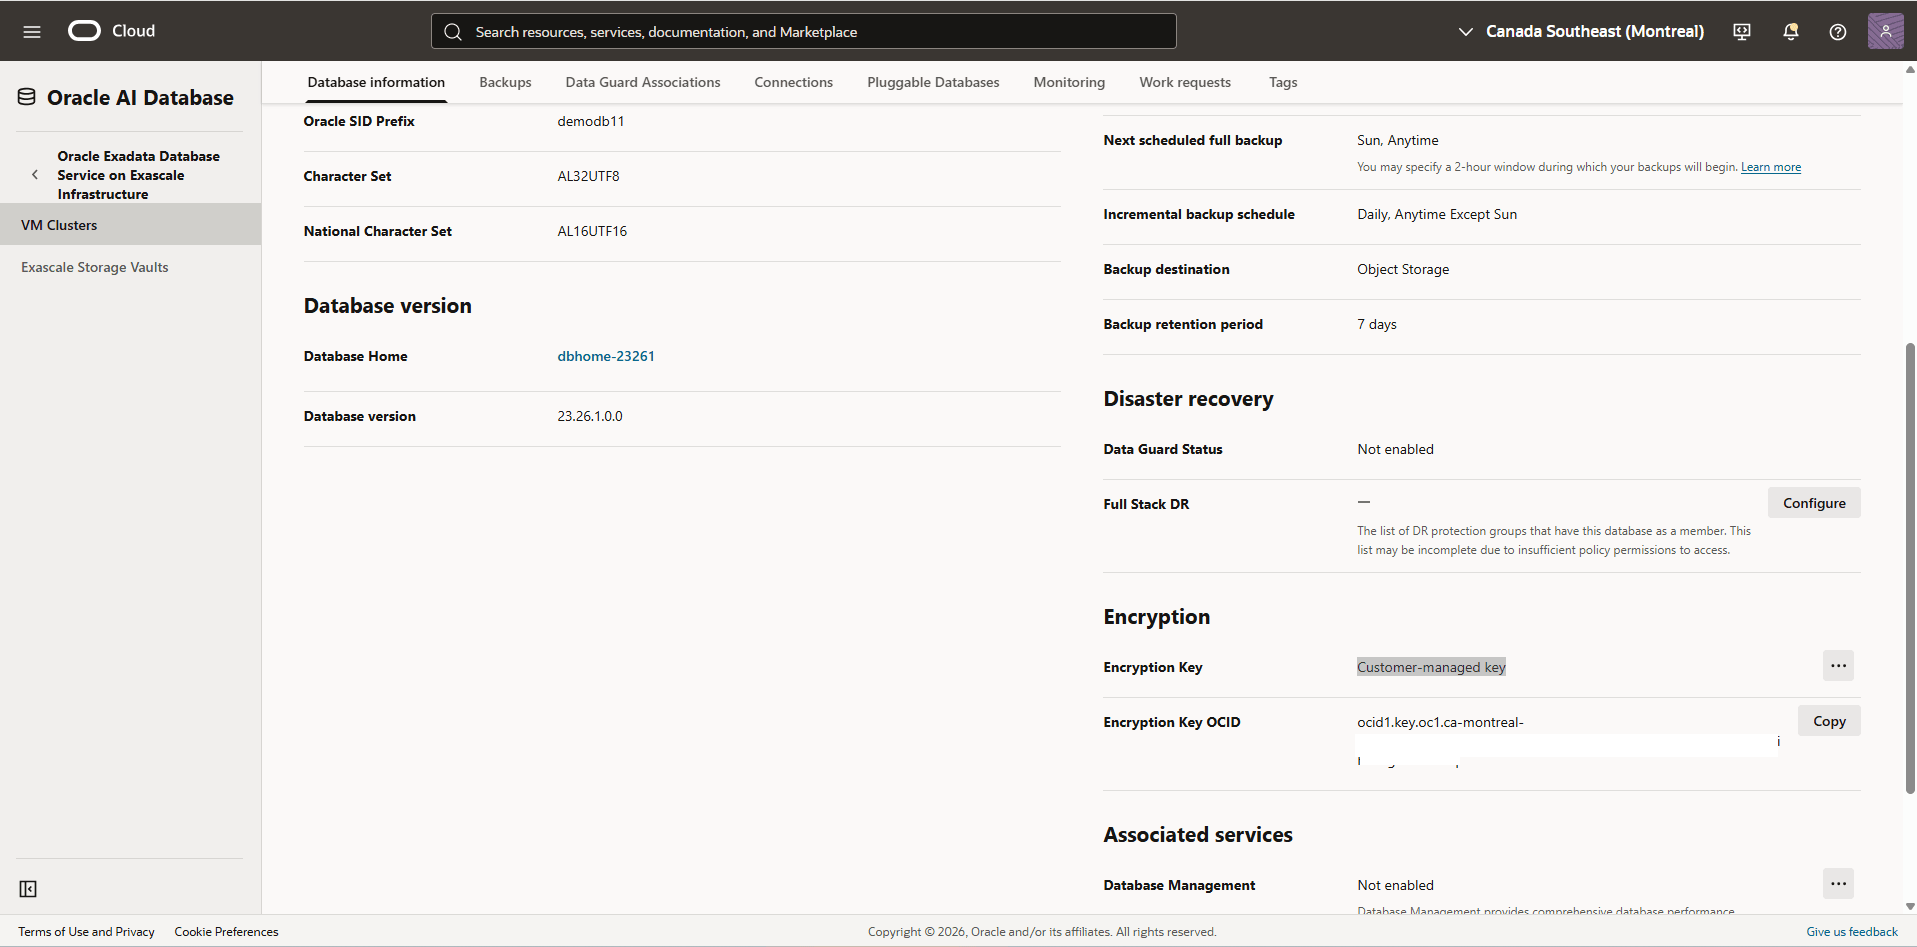This screenshot has width=1917, height=947.
Task: Click the Oracle Cloud logo
Action: pos(111,31)
